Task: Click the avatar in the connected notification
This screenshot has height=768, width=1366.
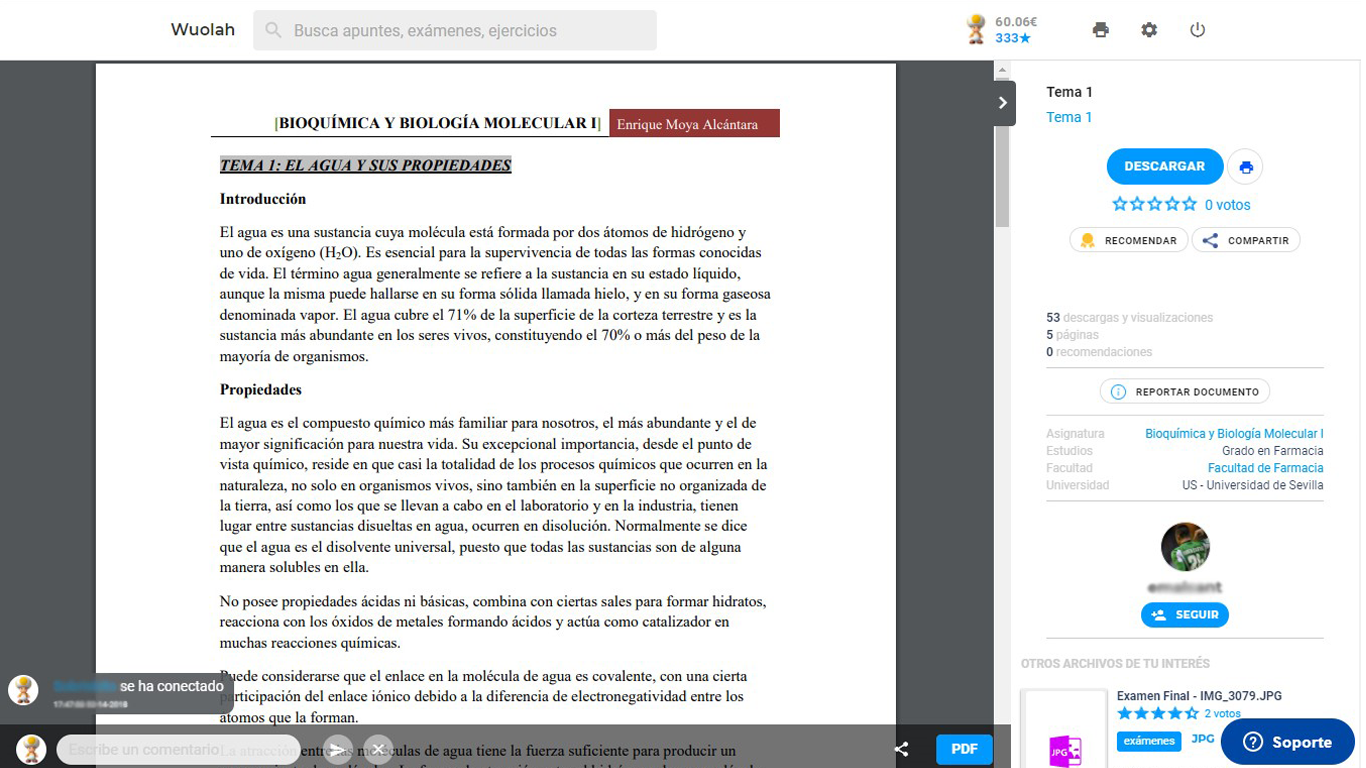Action: pyautogui.click(x=23, y=690)
